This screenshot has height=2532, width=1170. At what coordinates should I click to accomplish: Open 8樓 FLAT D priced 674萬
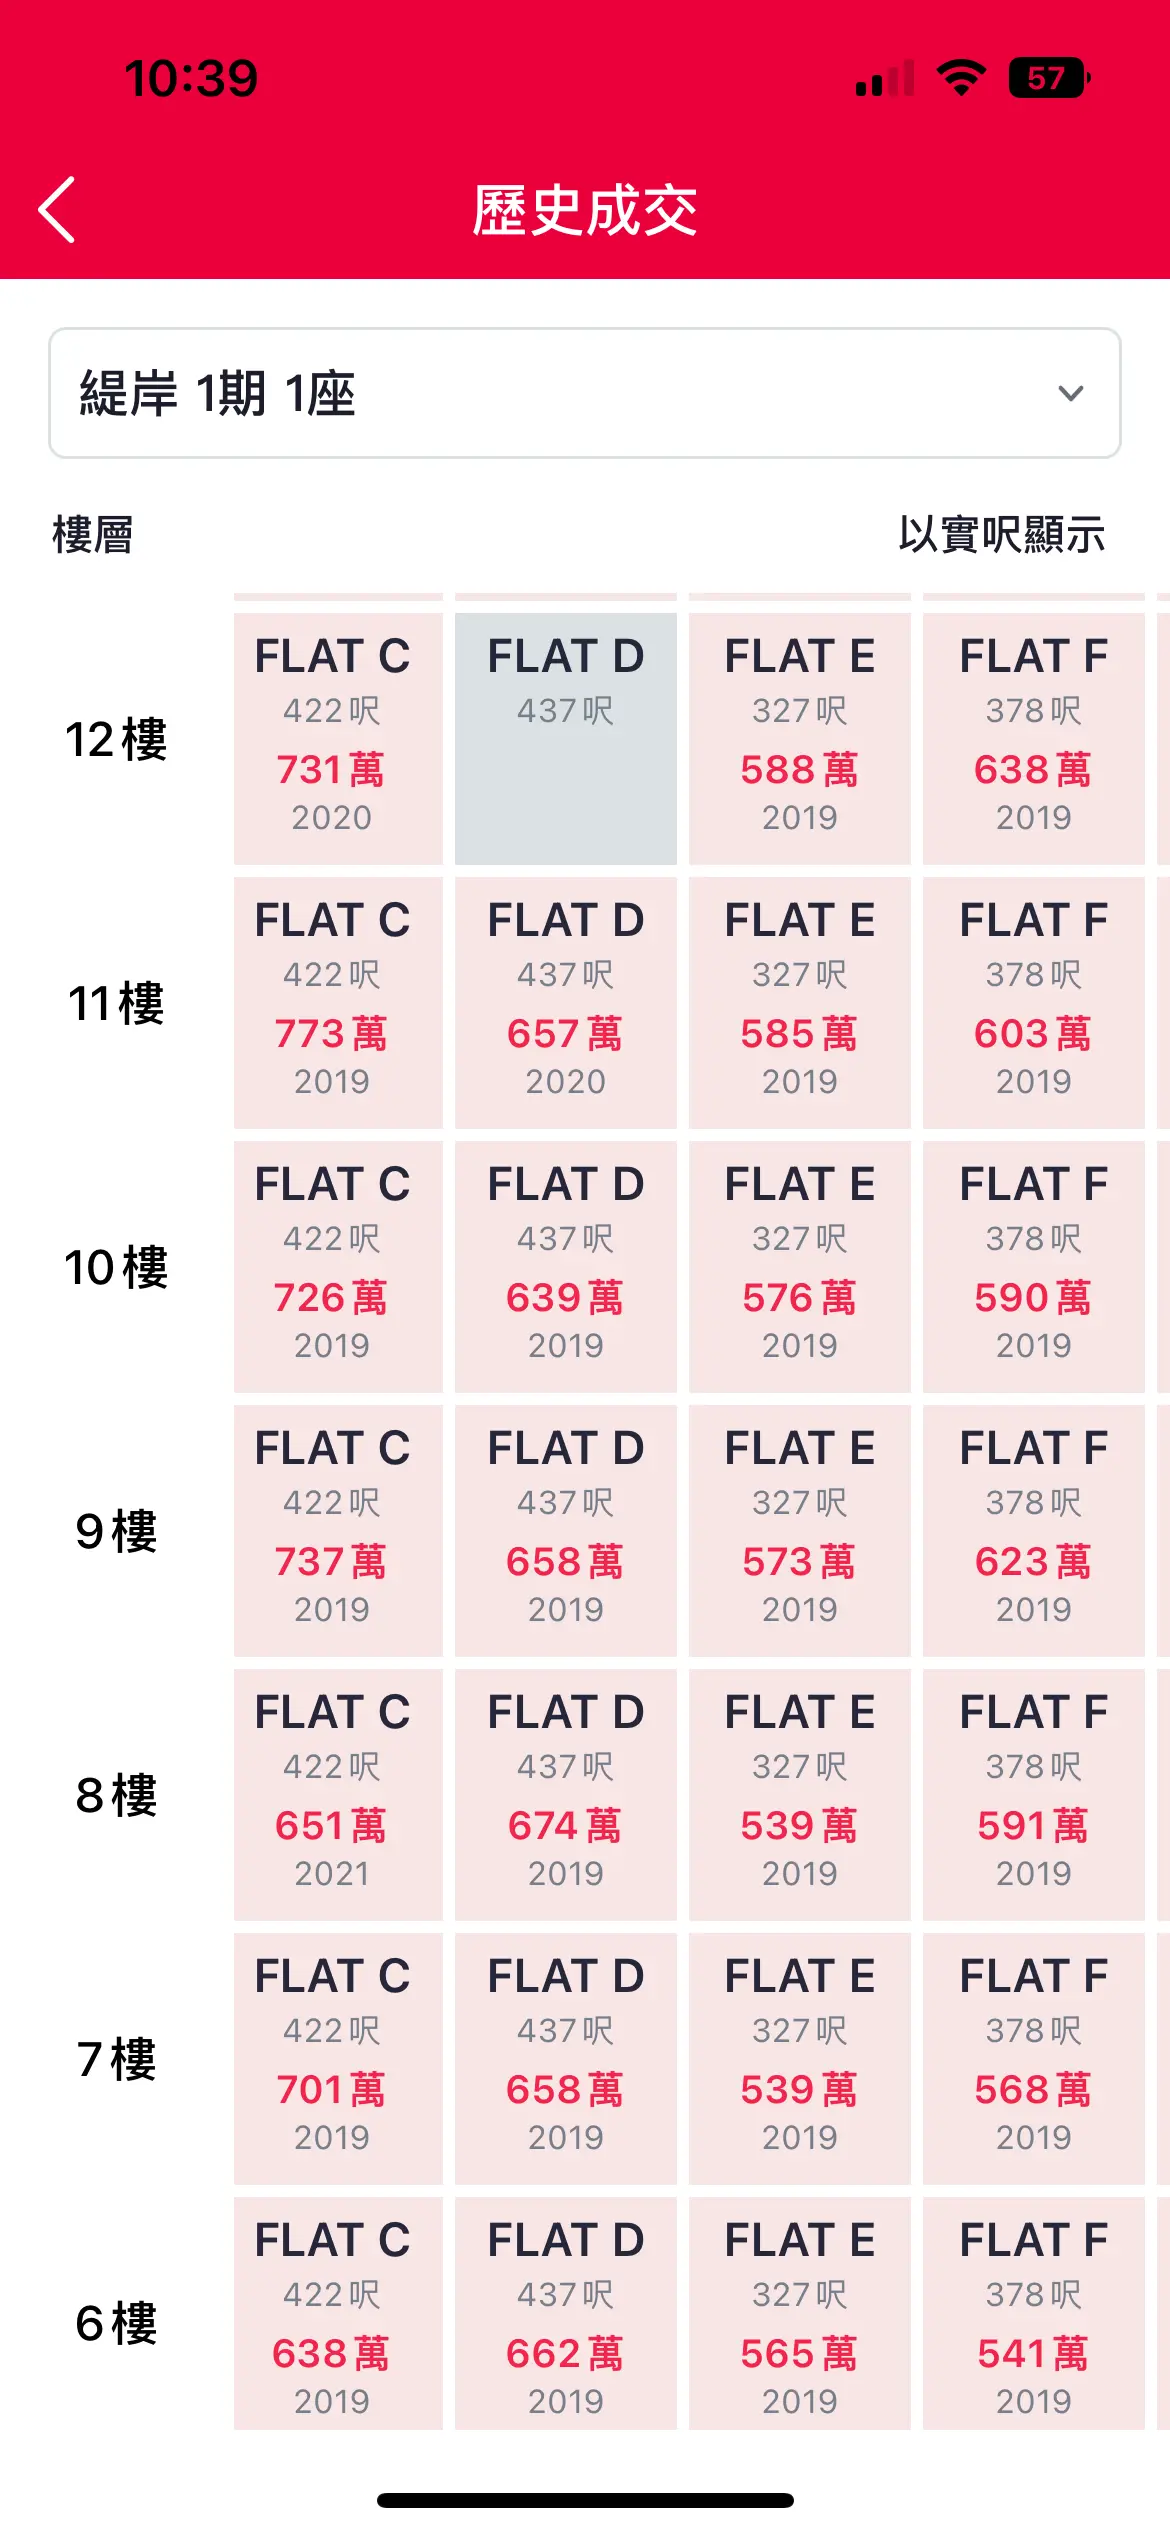(x=566, y=1795)
